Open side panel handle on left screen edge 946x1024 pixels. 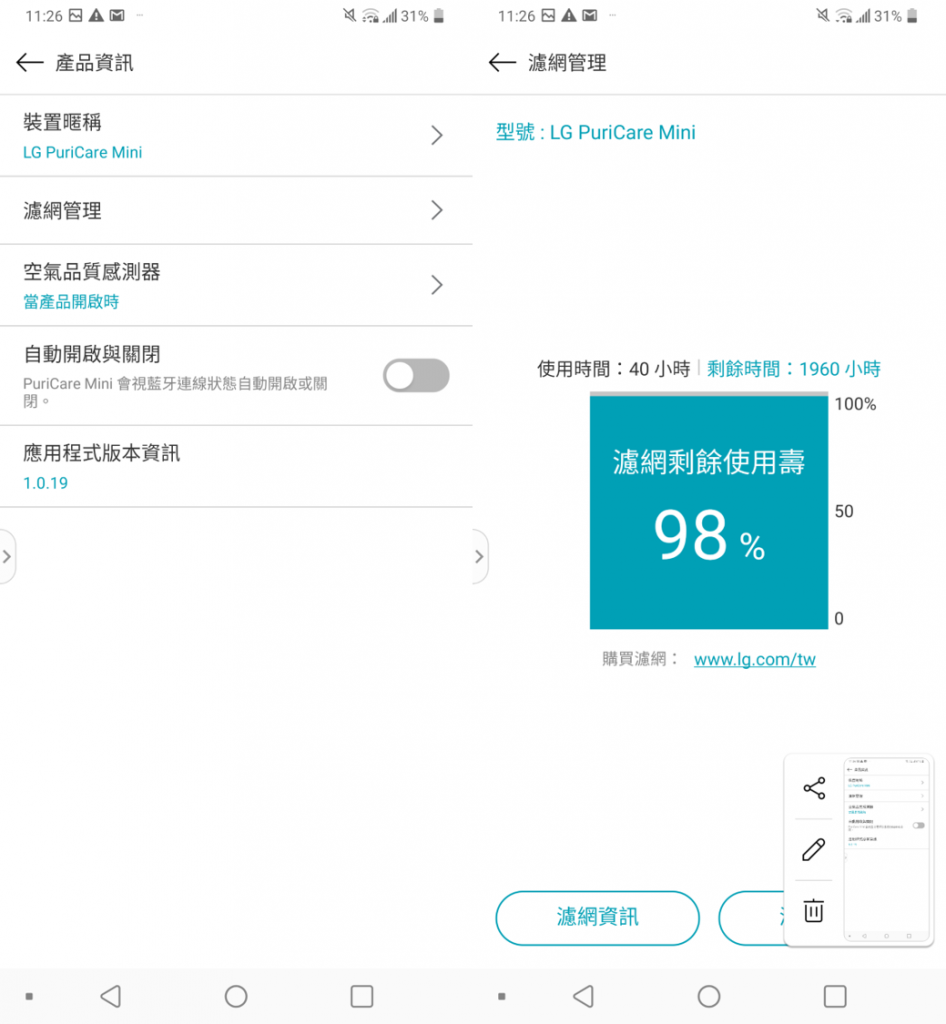click(7, 556)
